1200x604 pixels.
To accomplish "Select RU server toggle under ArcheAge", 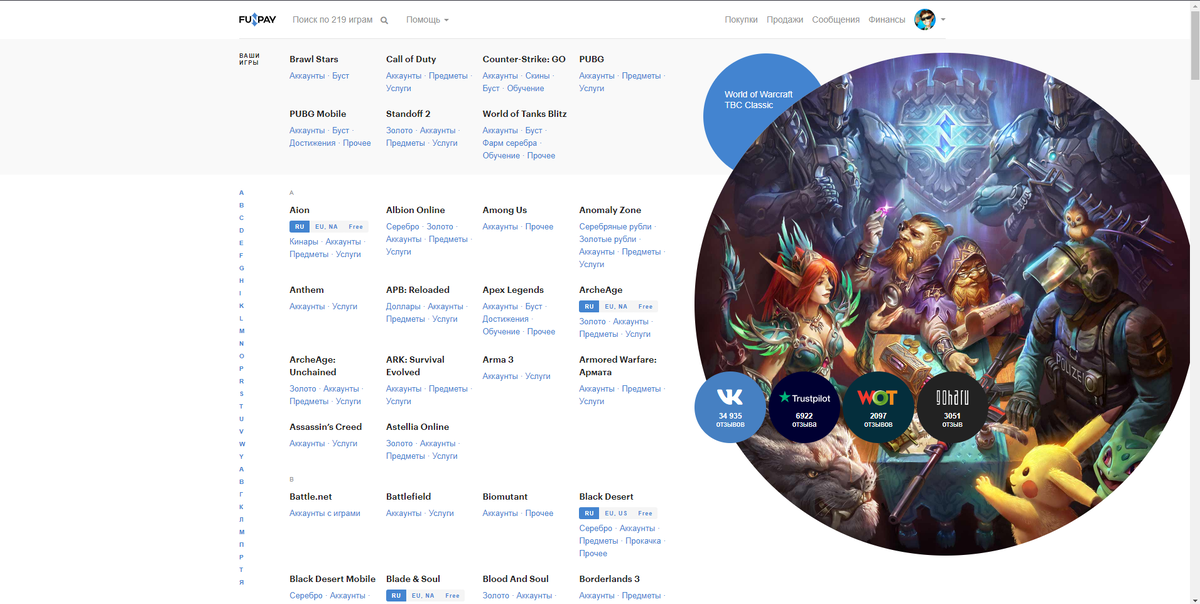I will tap(590, 307).
